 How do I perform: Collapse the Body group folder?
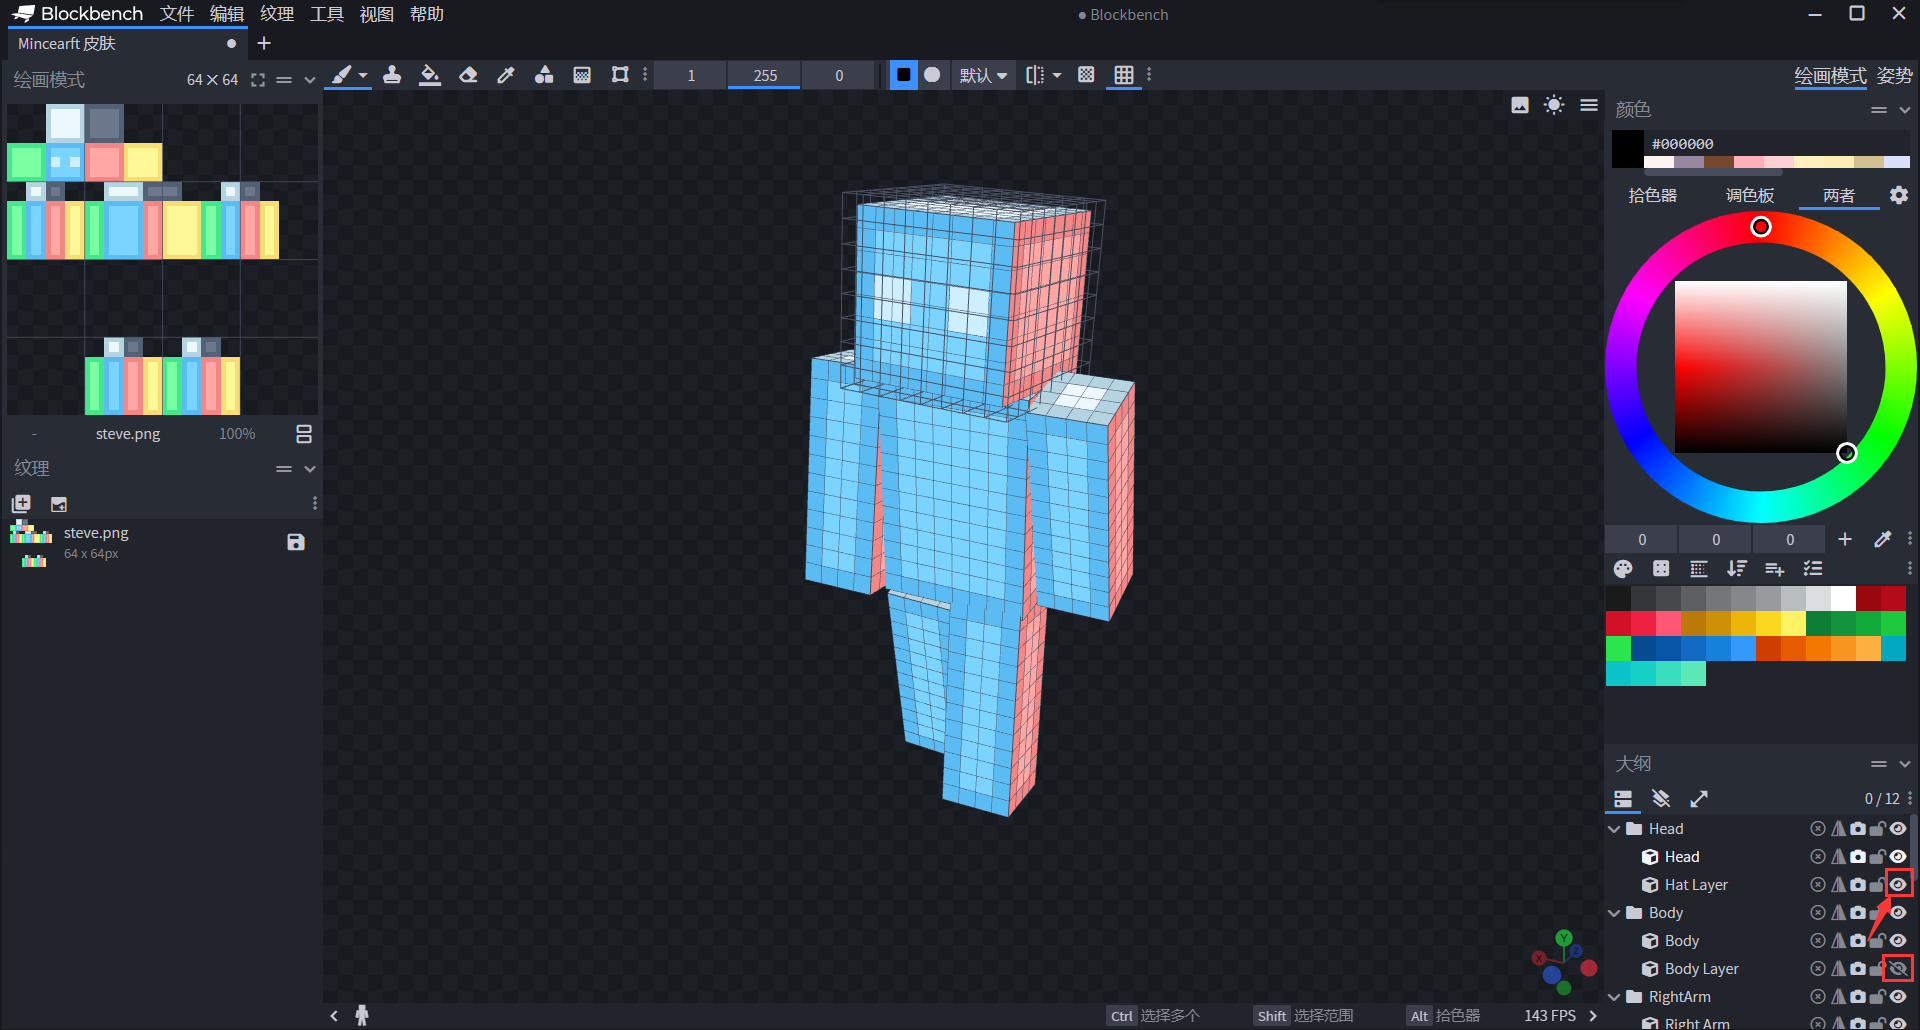pyautogui.click(x=1614, y=913)
